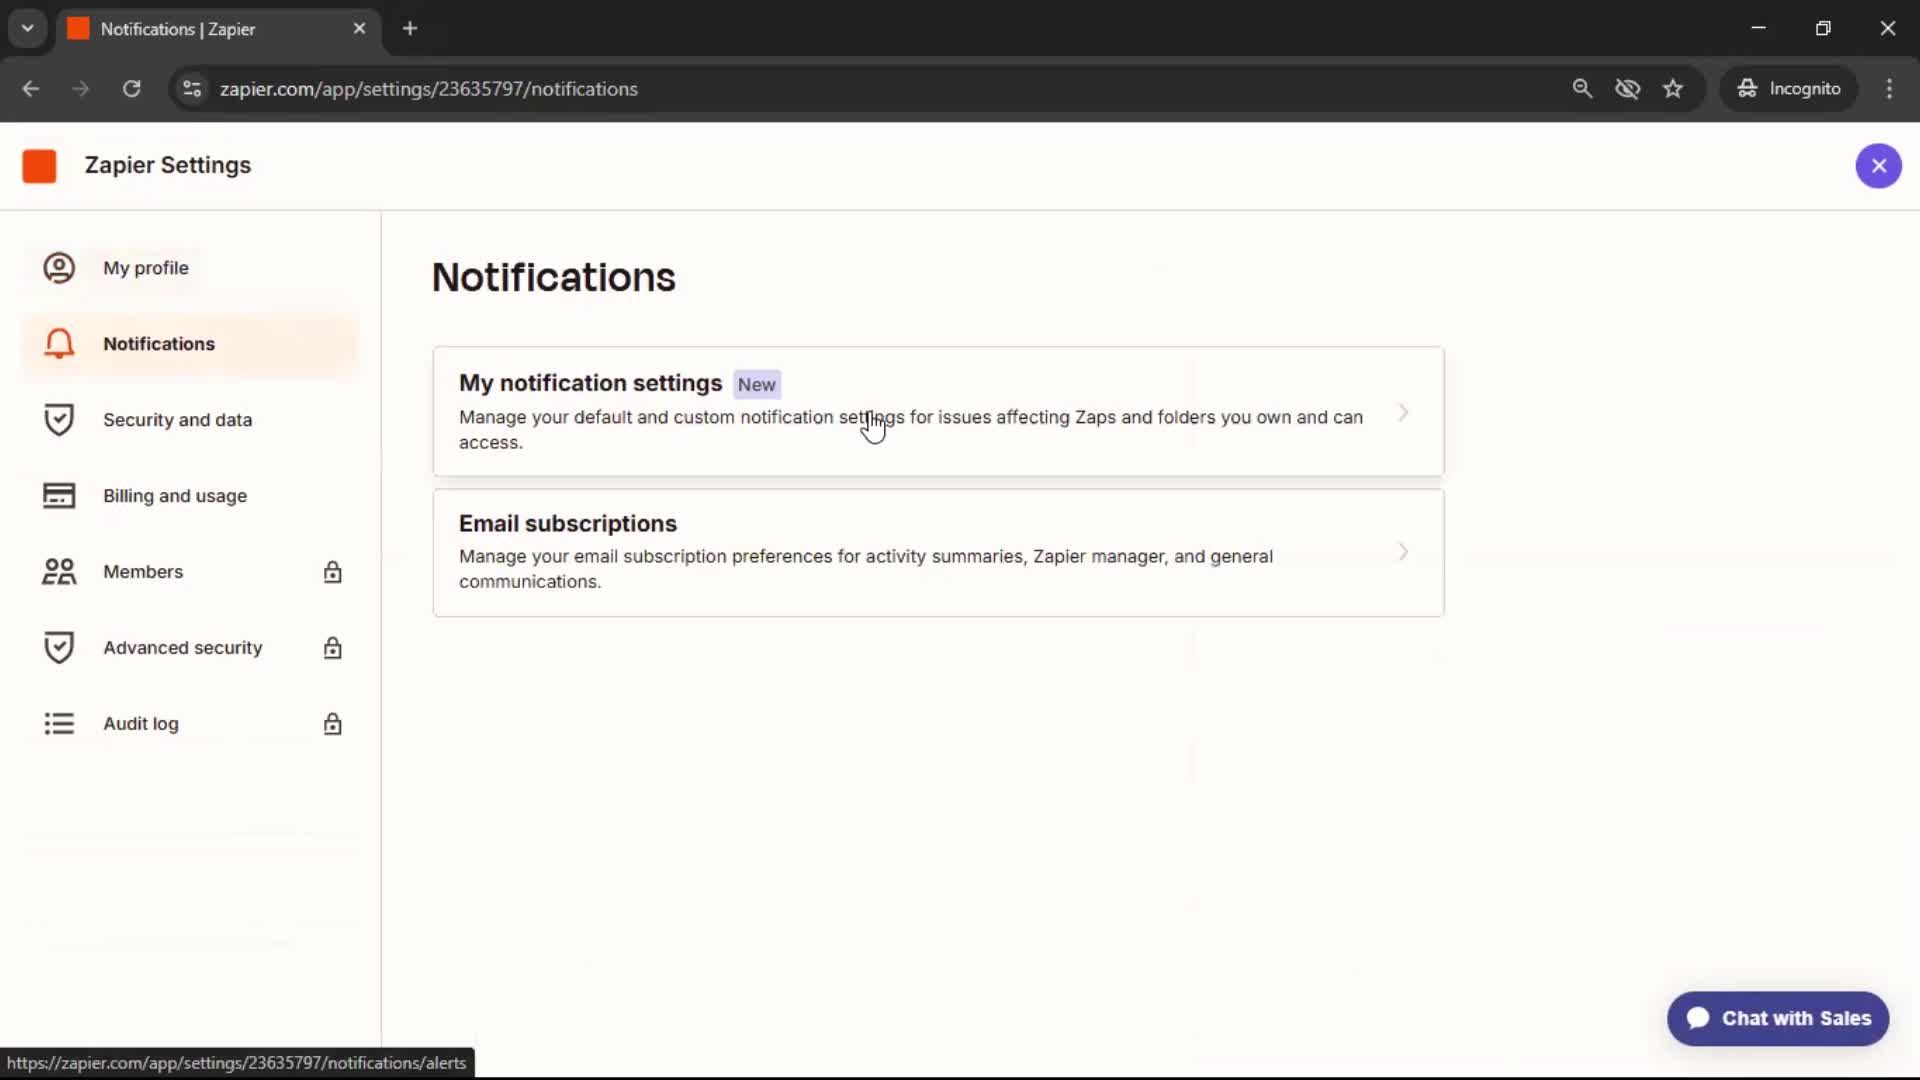Click the orange Zapier logo in header
Viewport: 1920px width, 1080px height.
click(x=39, y=166)
